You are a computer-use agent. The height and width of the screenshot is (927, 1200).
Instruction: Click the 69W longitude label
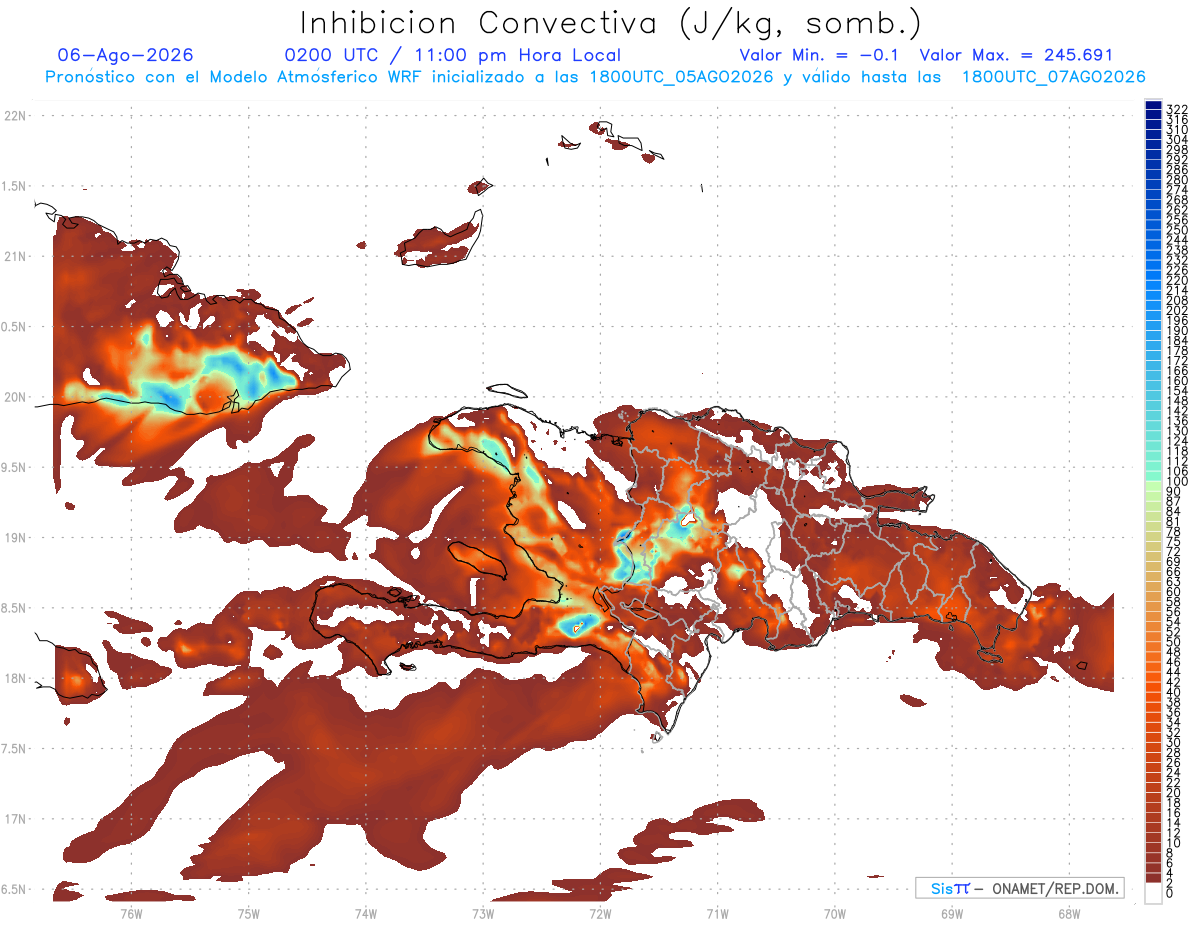[951, 913]
